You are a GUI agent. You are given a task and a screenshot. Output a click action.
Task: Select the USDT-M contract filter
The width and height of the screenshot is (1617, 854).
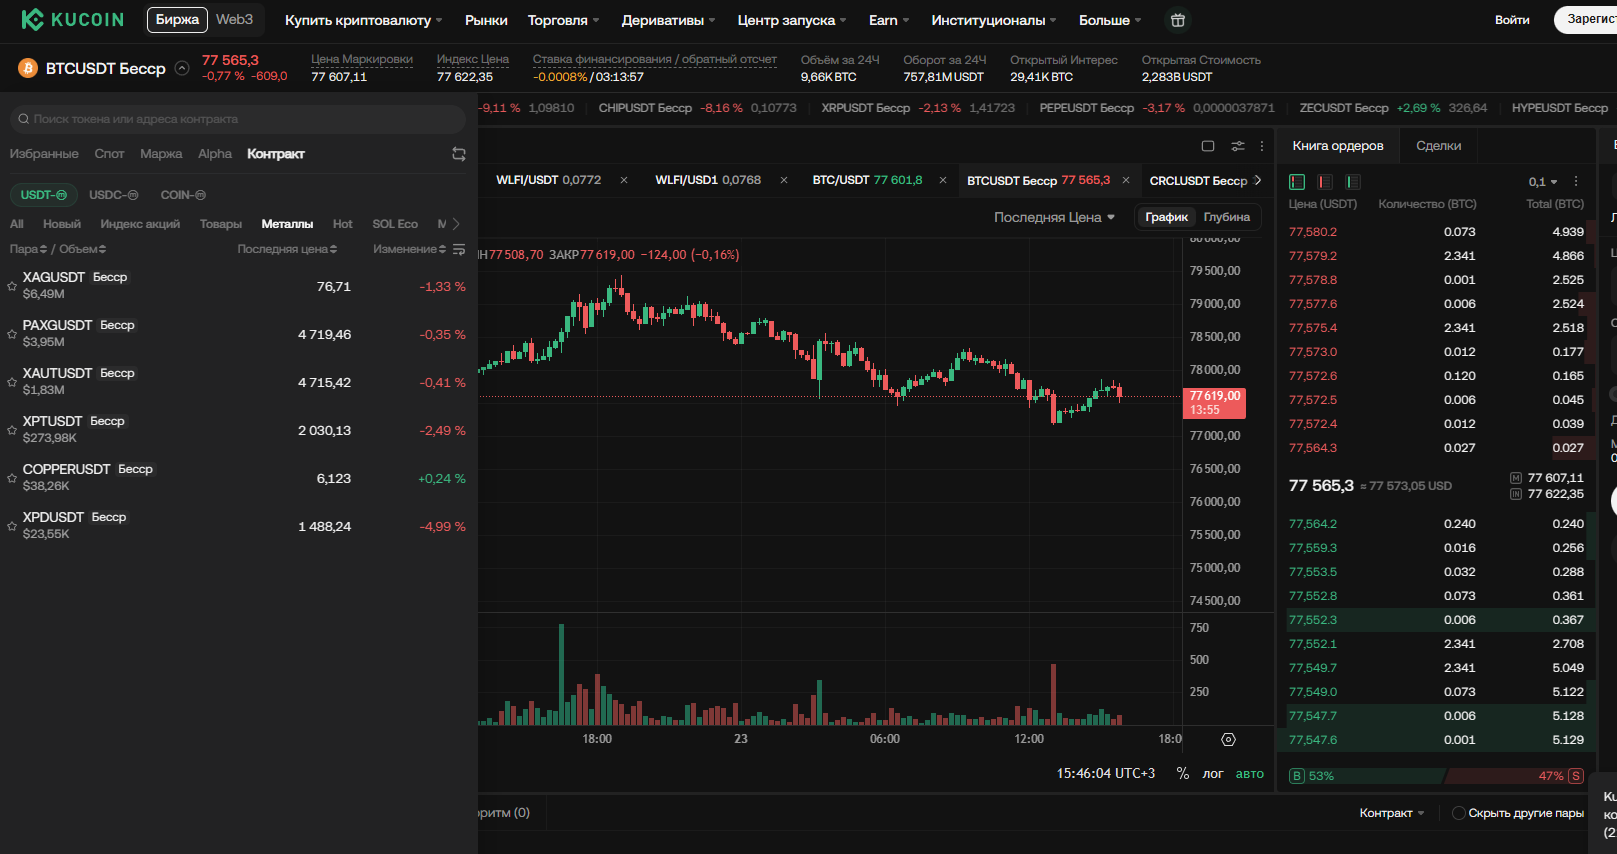click(x=44, y=195)
